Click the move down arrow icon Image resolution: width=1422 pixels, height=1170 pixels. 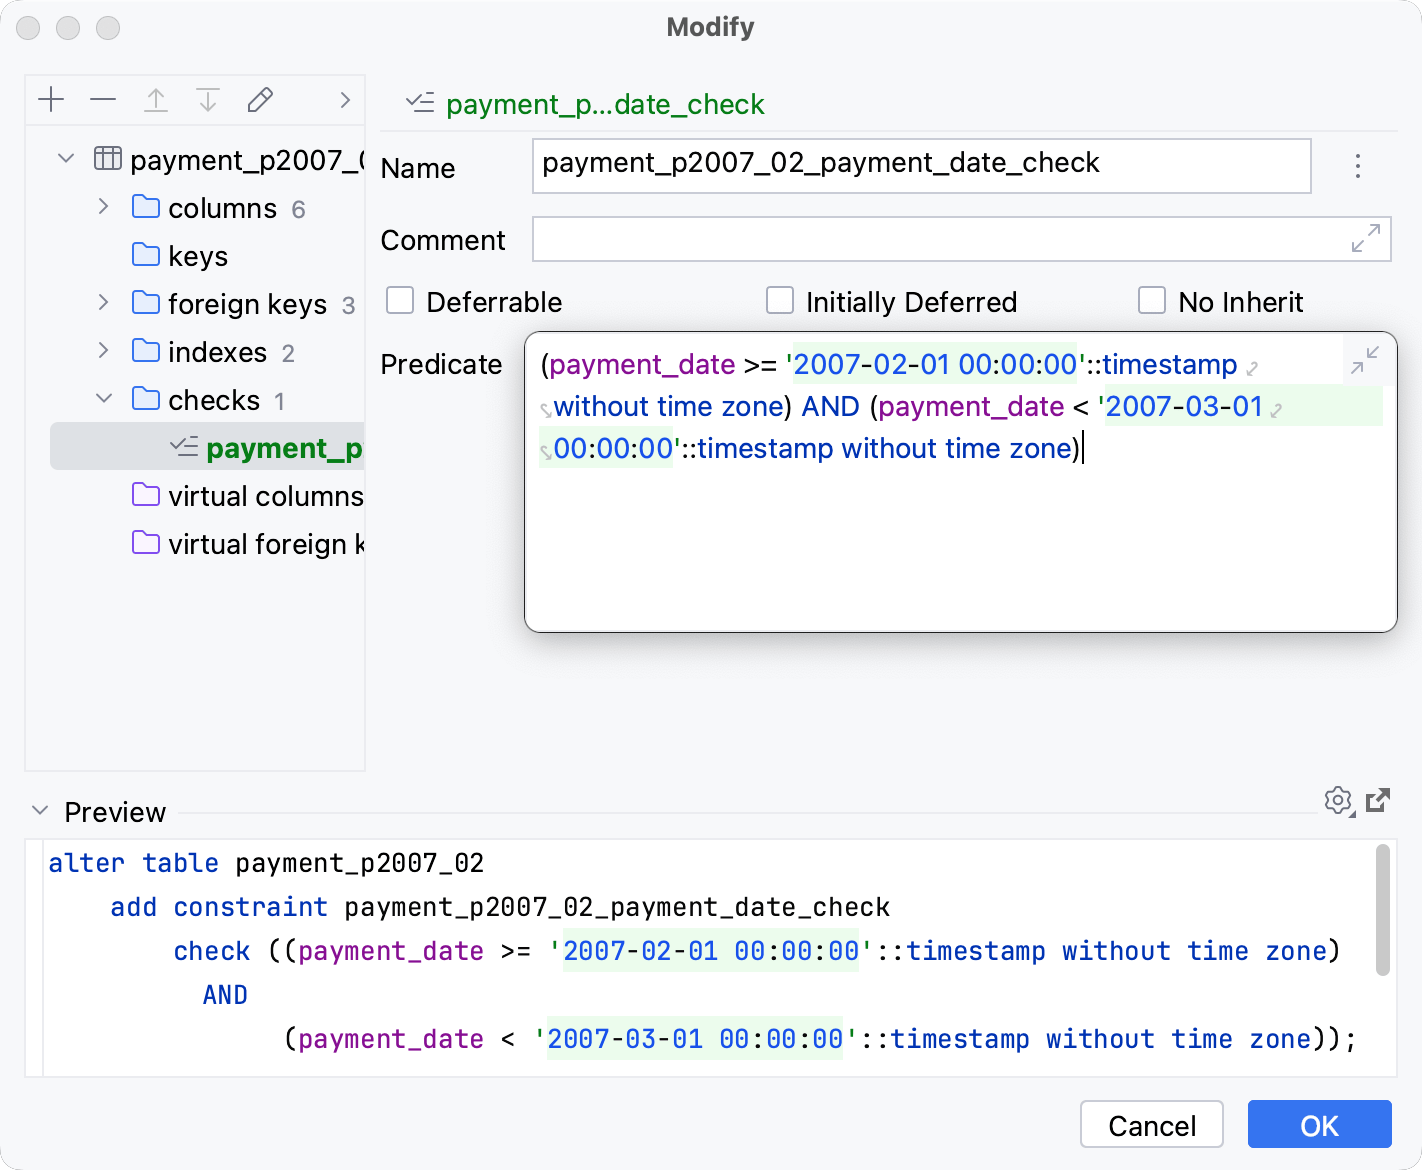pos(208,100)
